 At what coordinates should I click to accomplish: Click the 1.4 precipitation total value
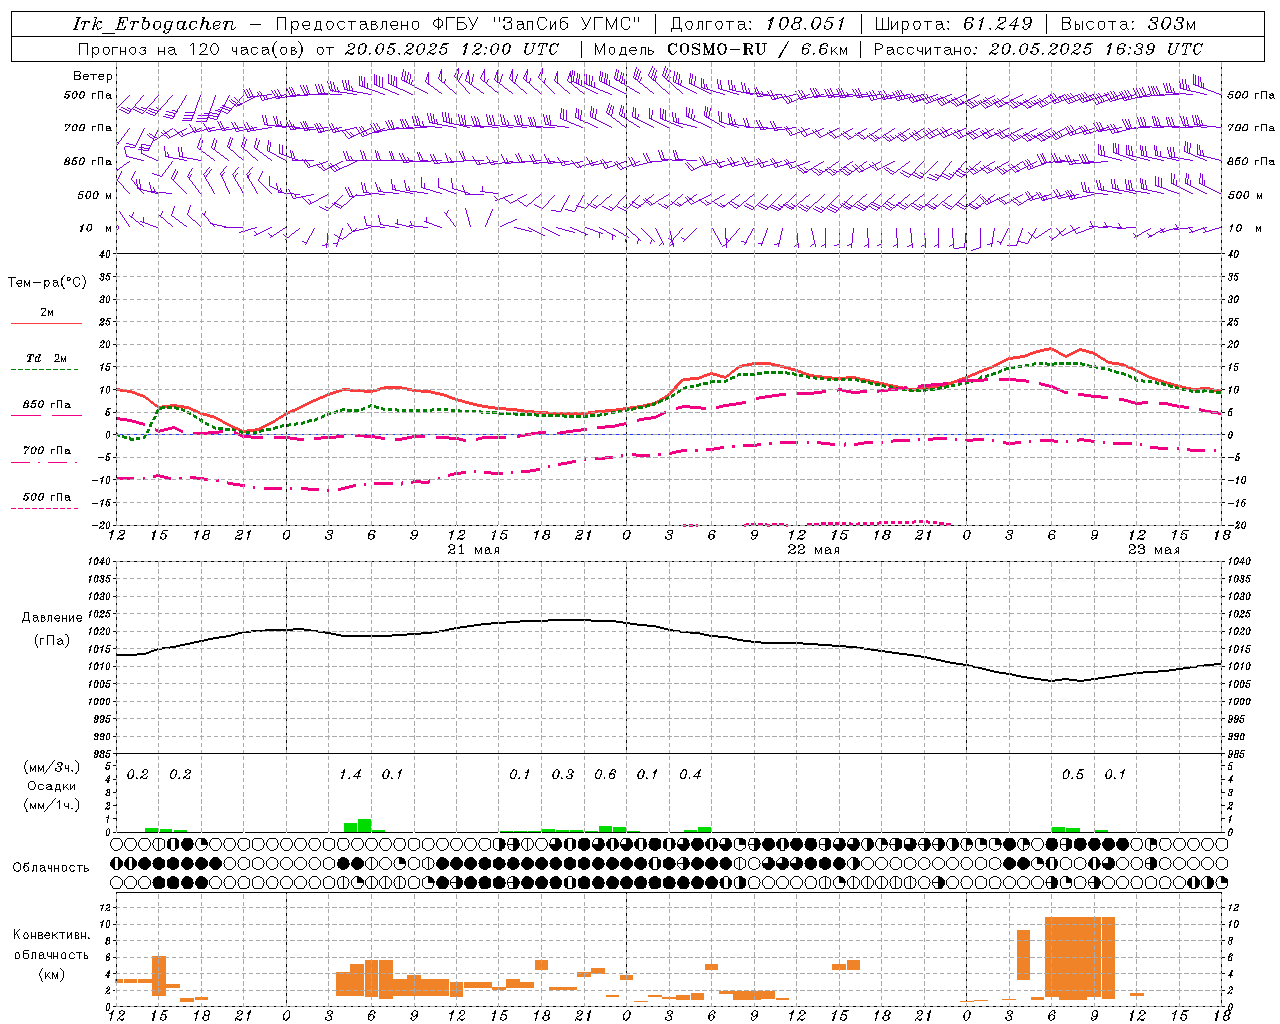(350, 774)
